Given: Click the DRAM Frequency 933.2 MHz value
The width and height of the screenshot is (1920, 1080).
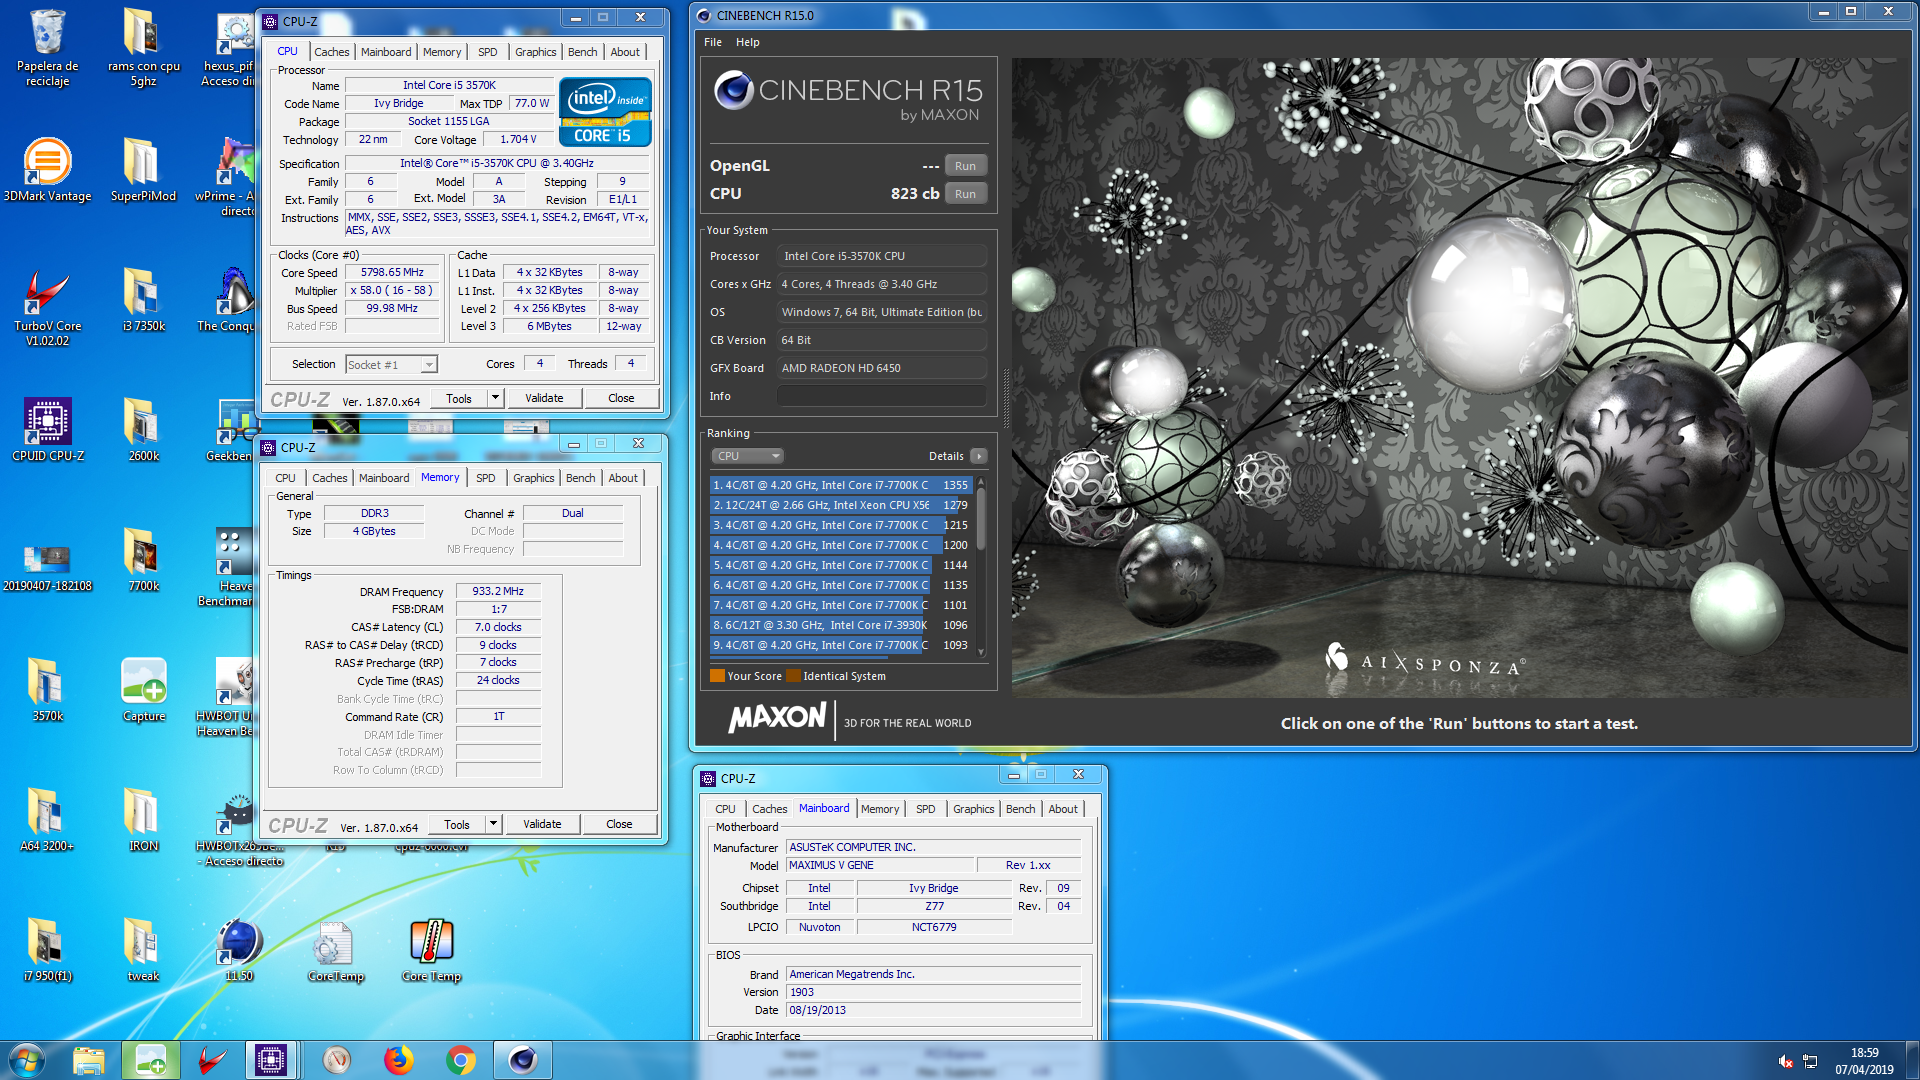Looking at the screenshot, I should click(x=498, y=591).
